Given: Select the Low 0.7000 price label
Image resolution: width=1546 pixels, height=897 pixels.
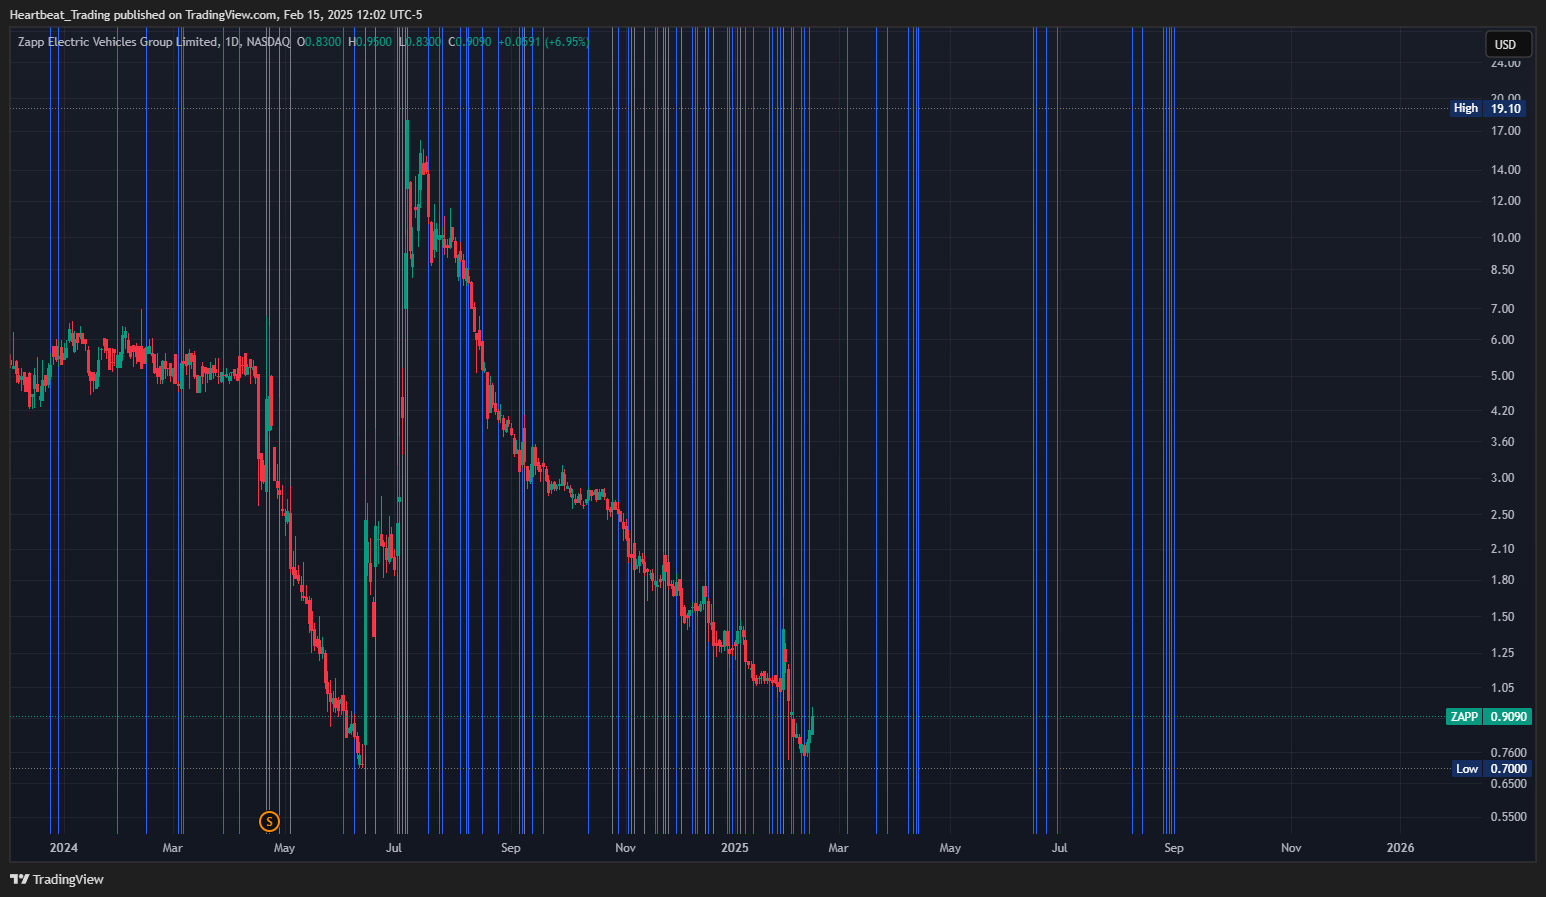Looking at the screenshot, I should [x=1491, y=769].
